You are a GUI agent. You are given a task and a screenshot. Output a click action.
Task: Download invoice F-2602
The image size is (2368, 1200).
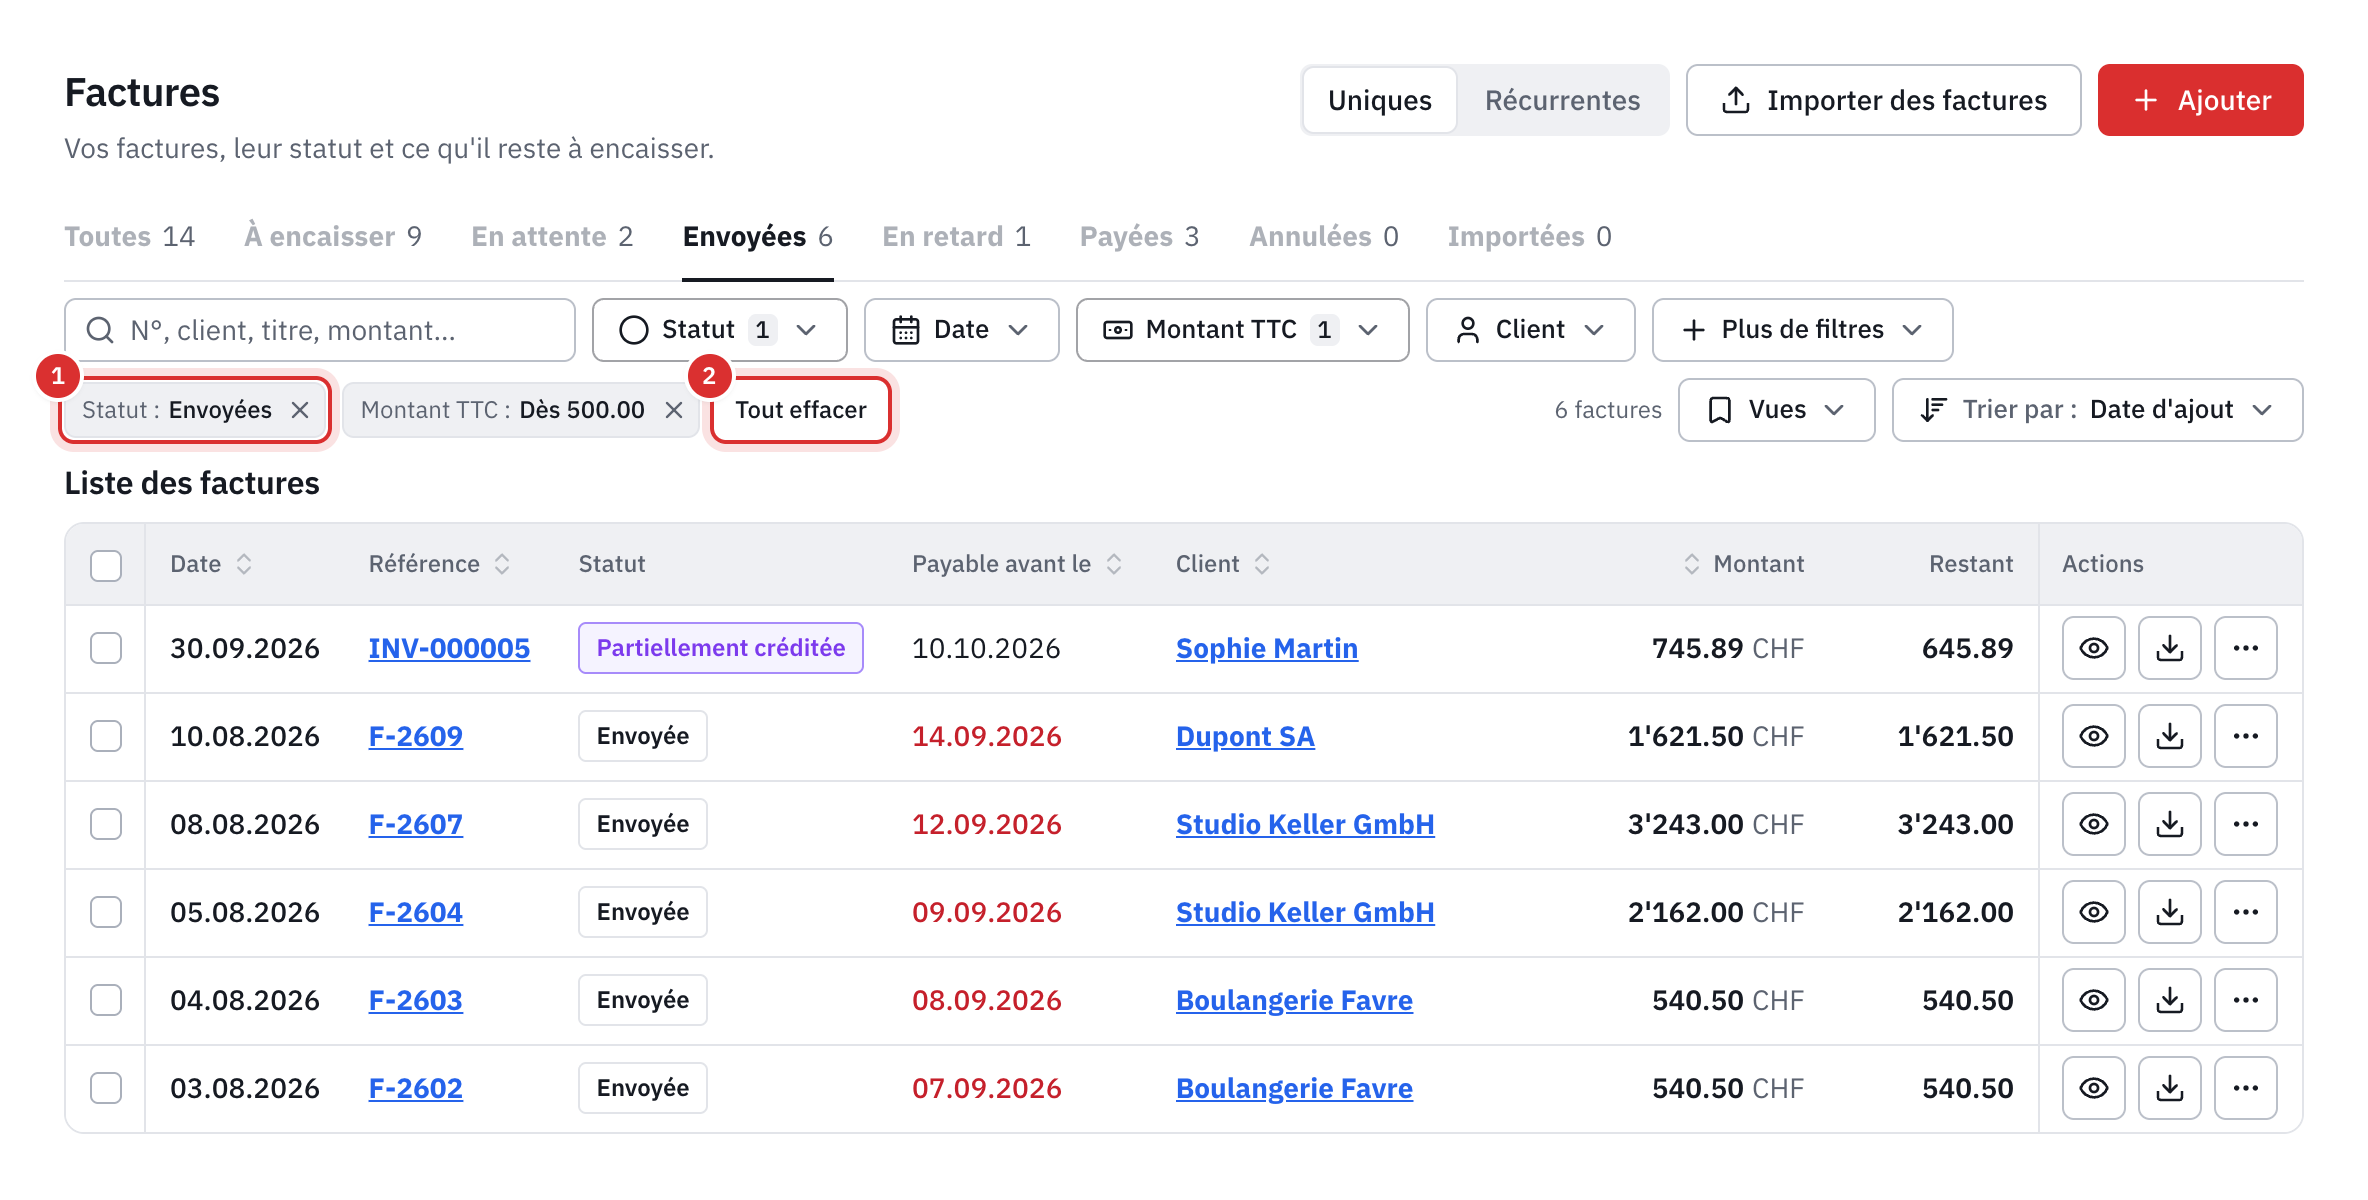point(2169,1088)
